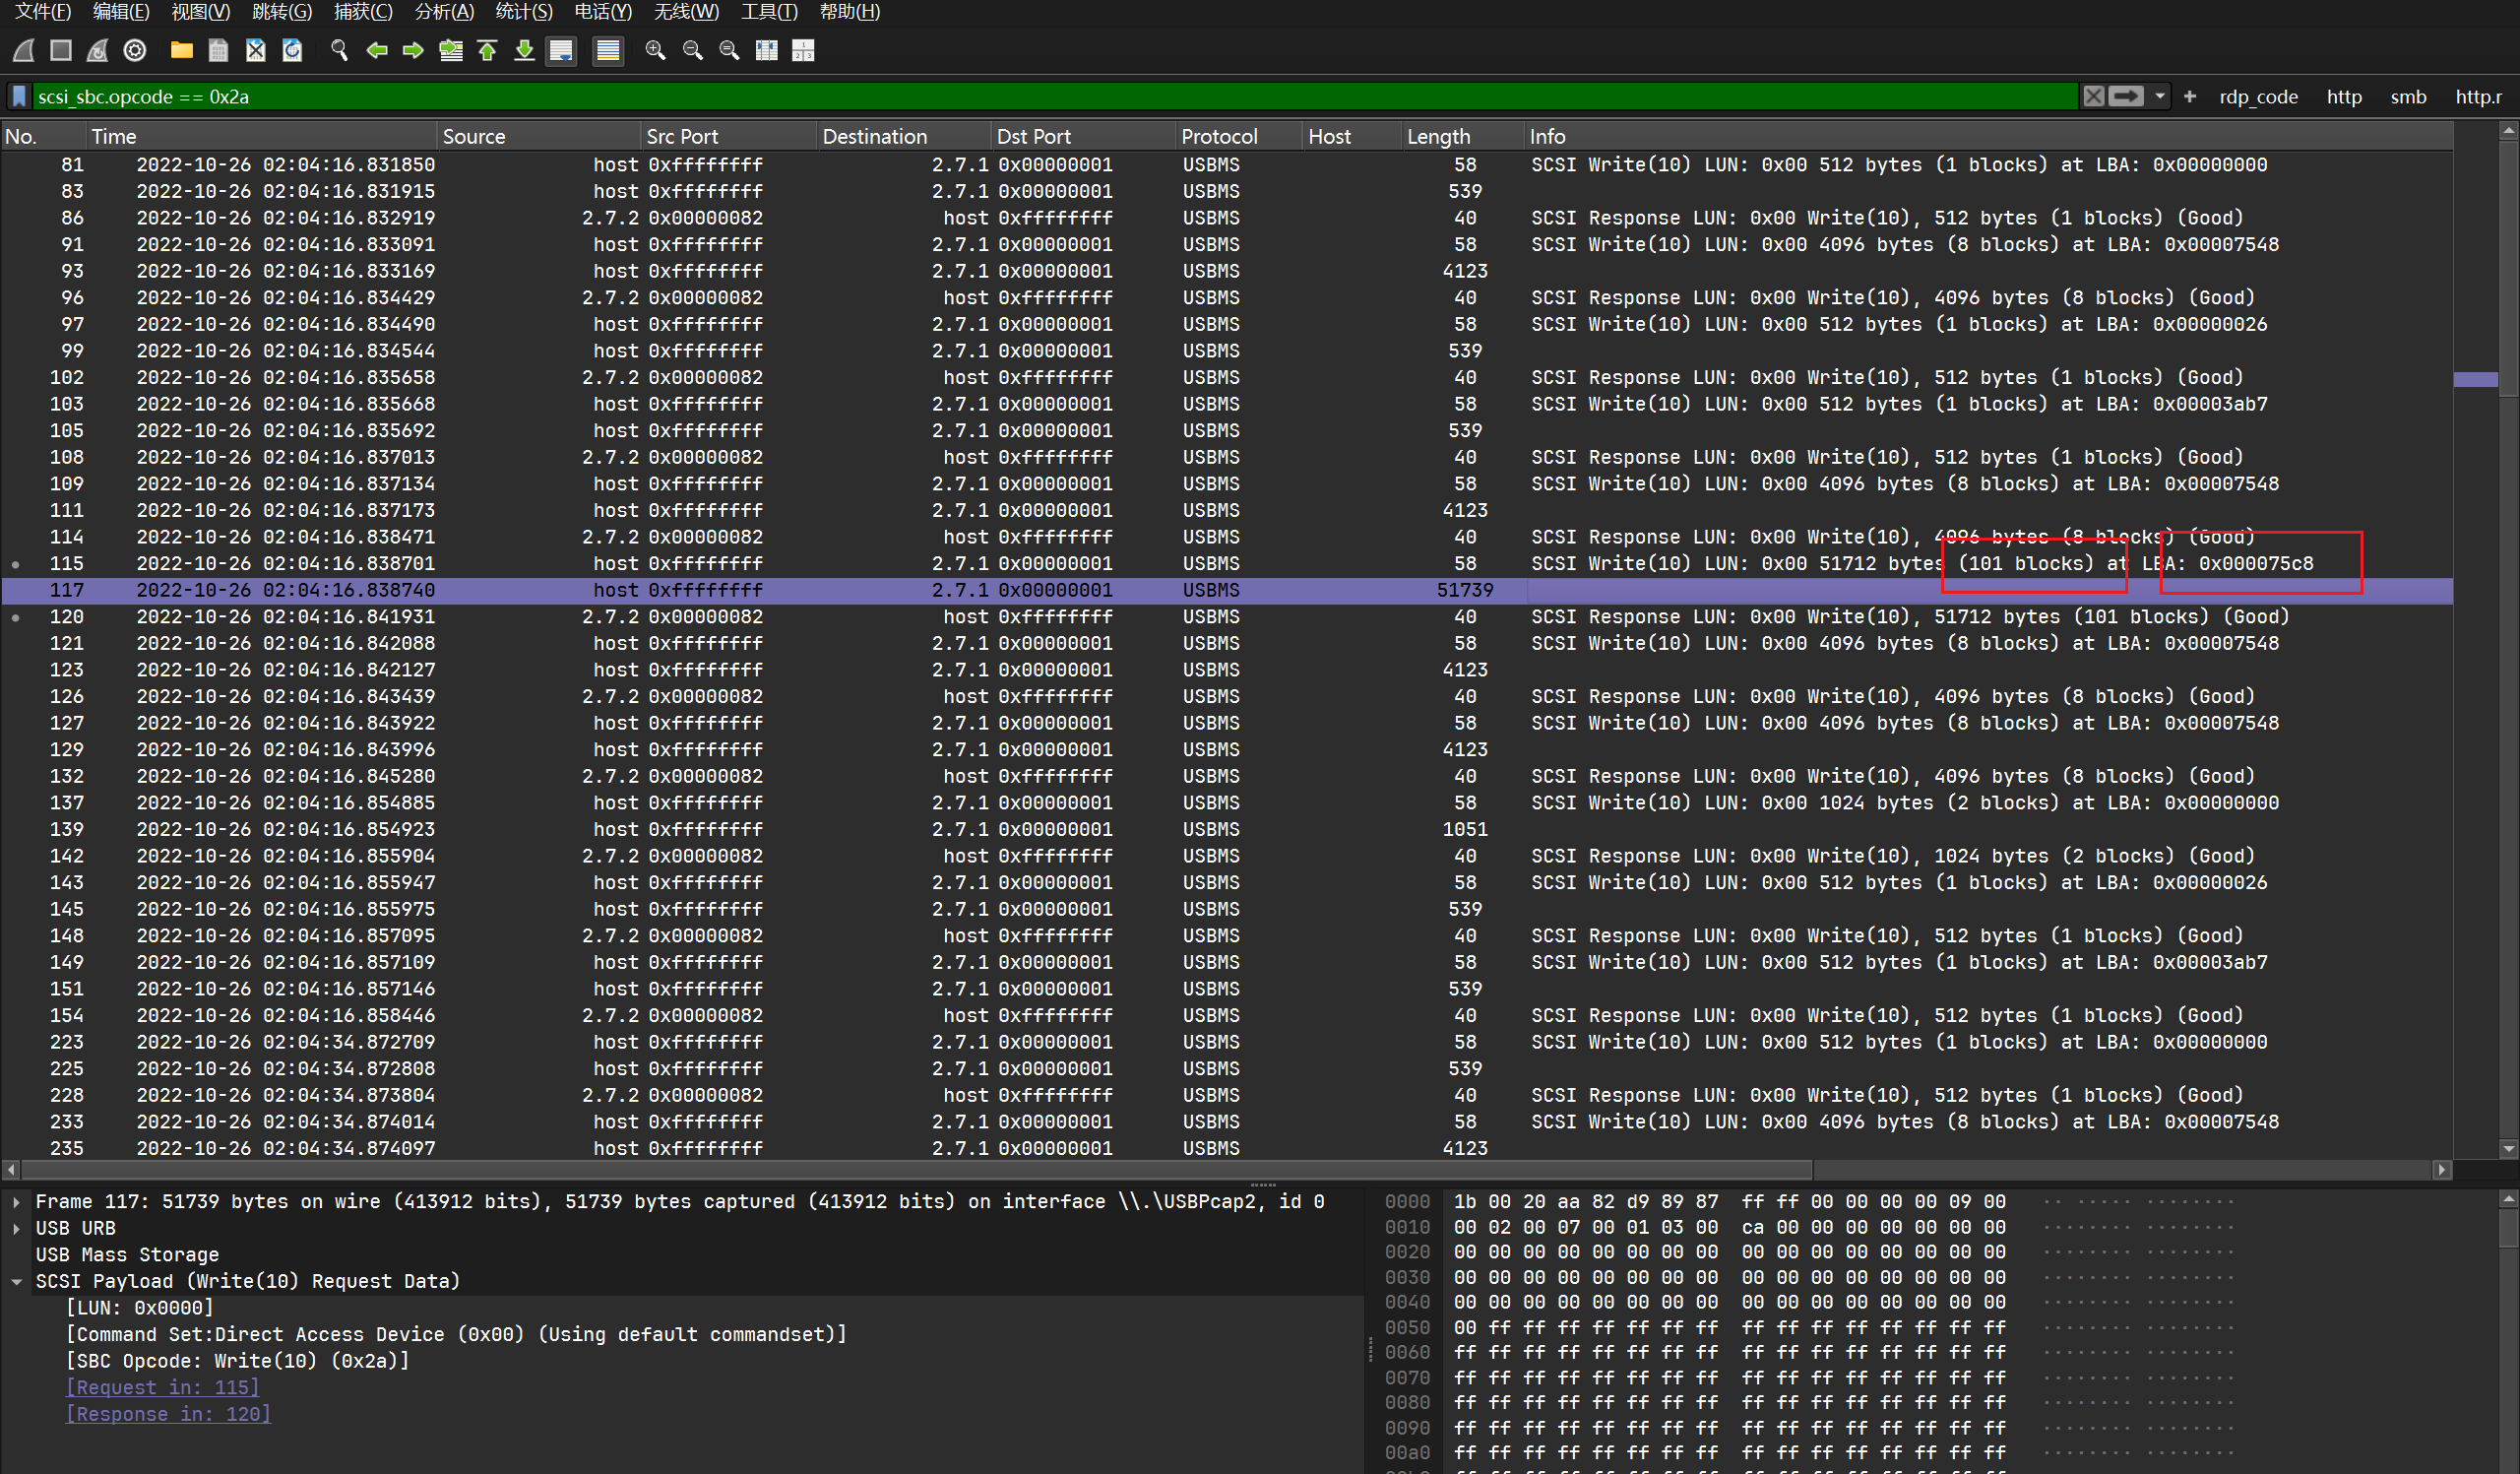
Task: Apply the display filter arrow button
Action: [x=2126, y=96]
